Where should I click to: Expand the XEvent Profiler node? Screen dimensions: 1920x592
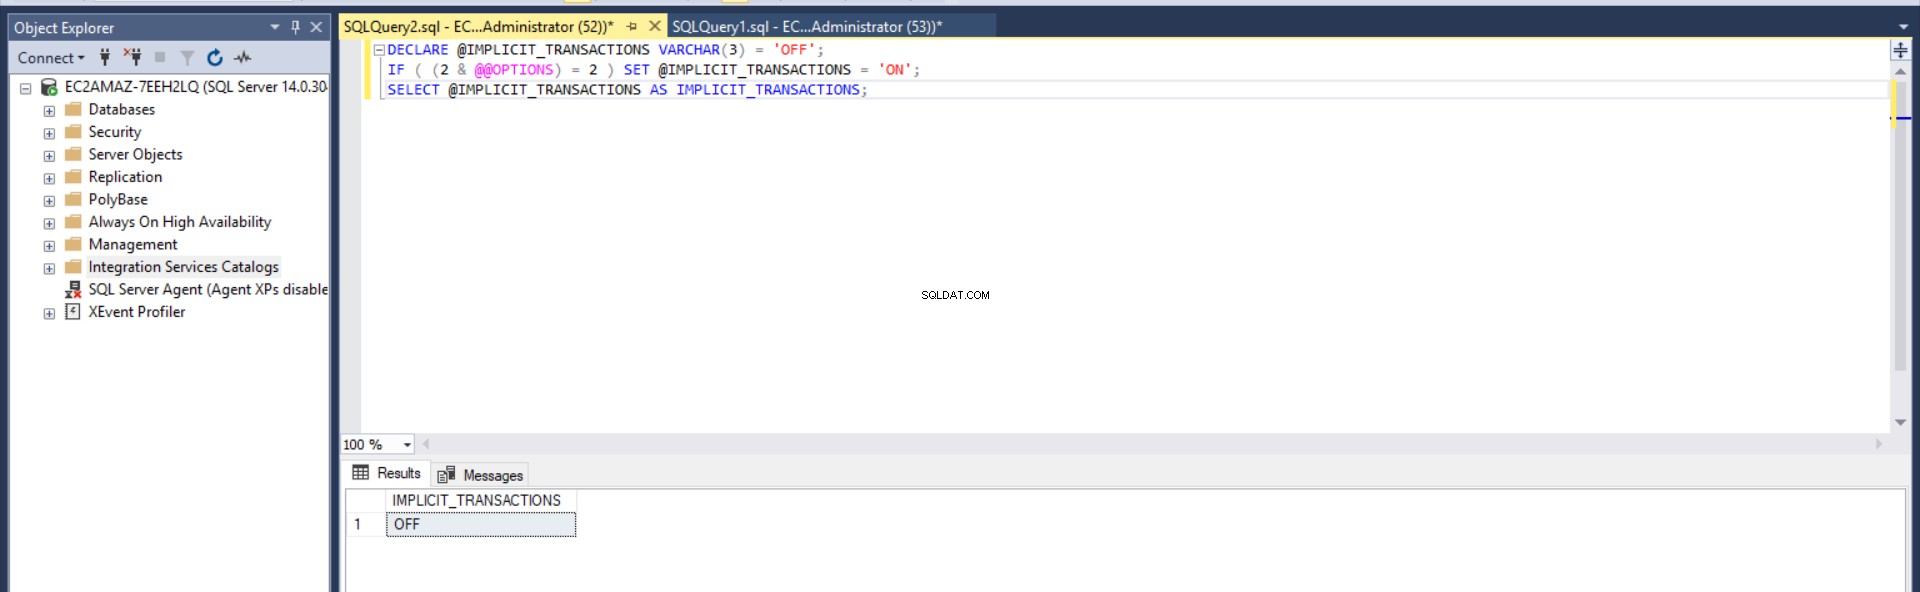coord(49,313)
